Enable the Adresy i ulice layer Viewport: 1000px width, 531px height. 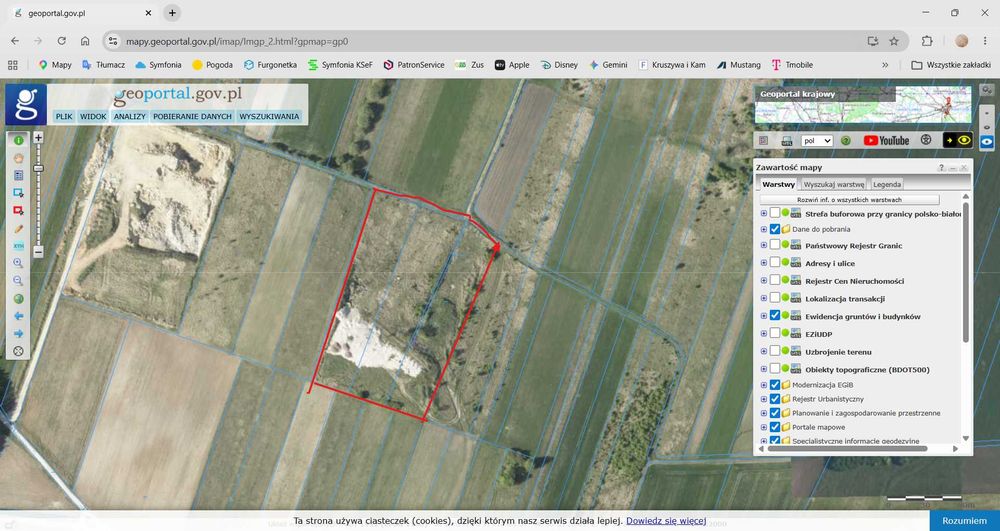775,263
